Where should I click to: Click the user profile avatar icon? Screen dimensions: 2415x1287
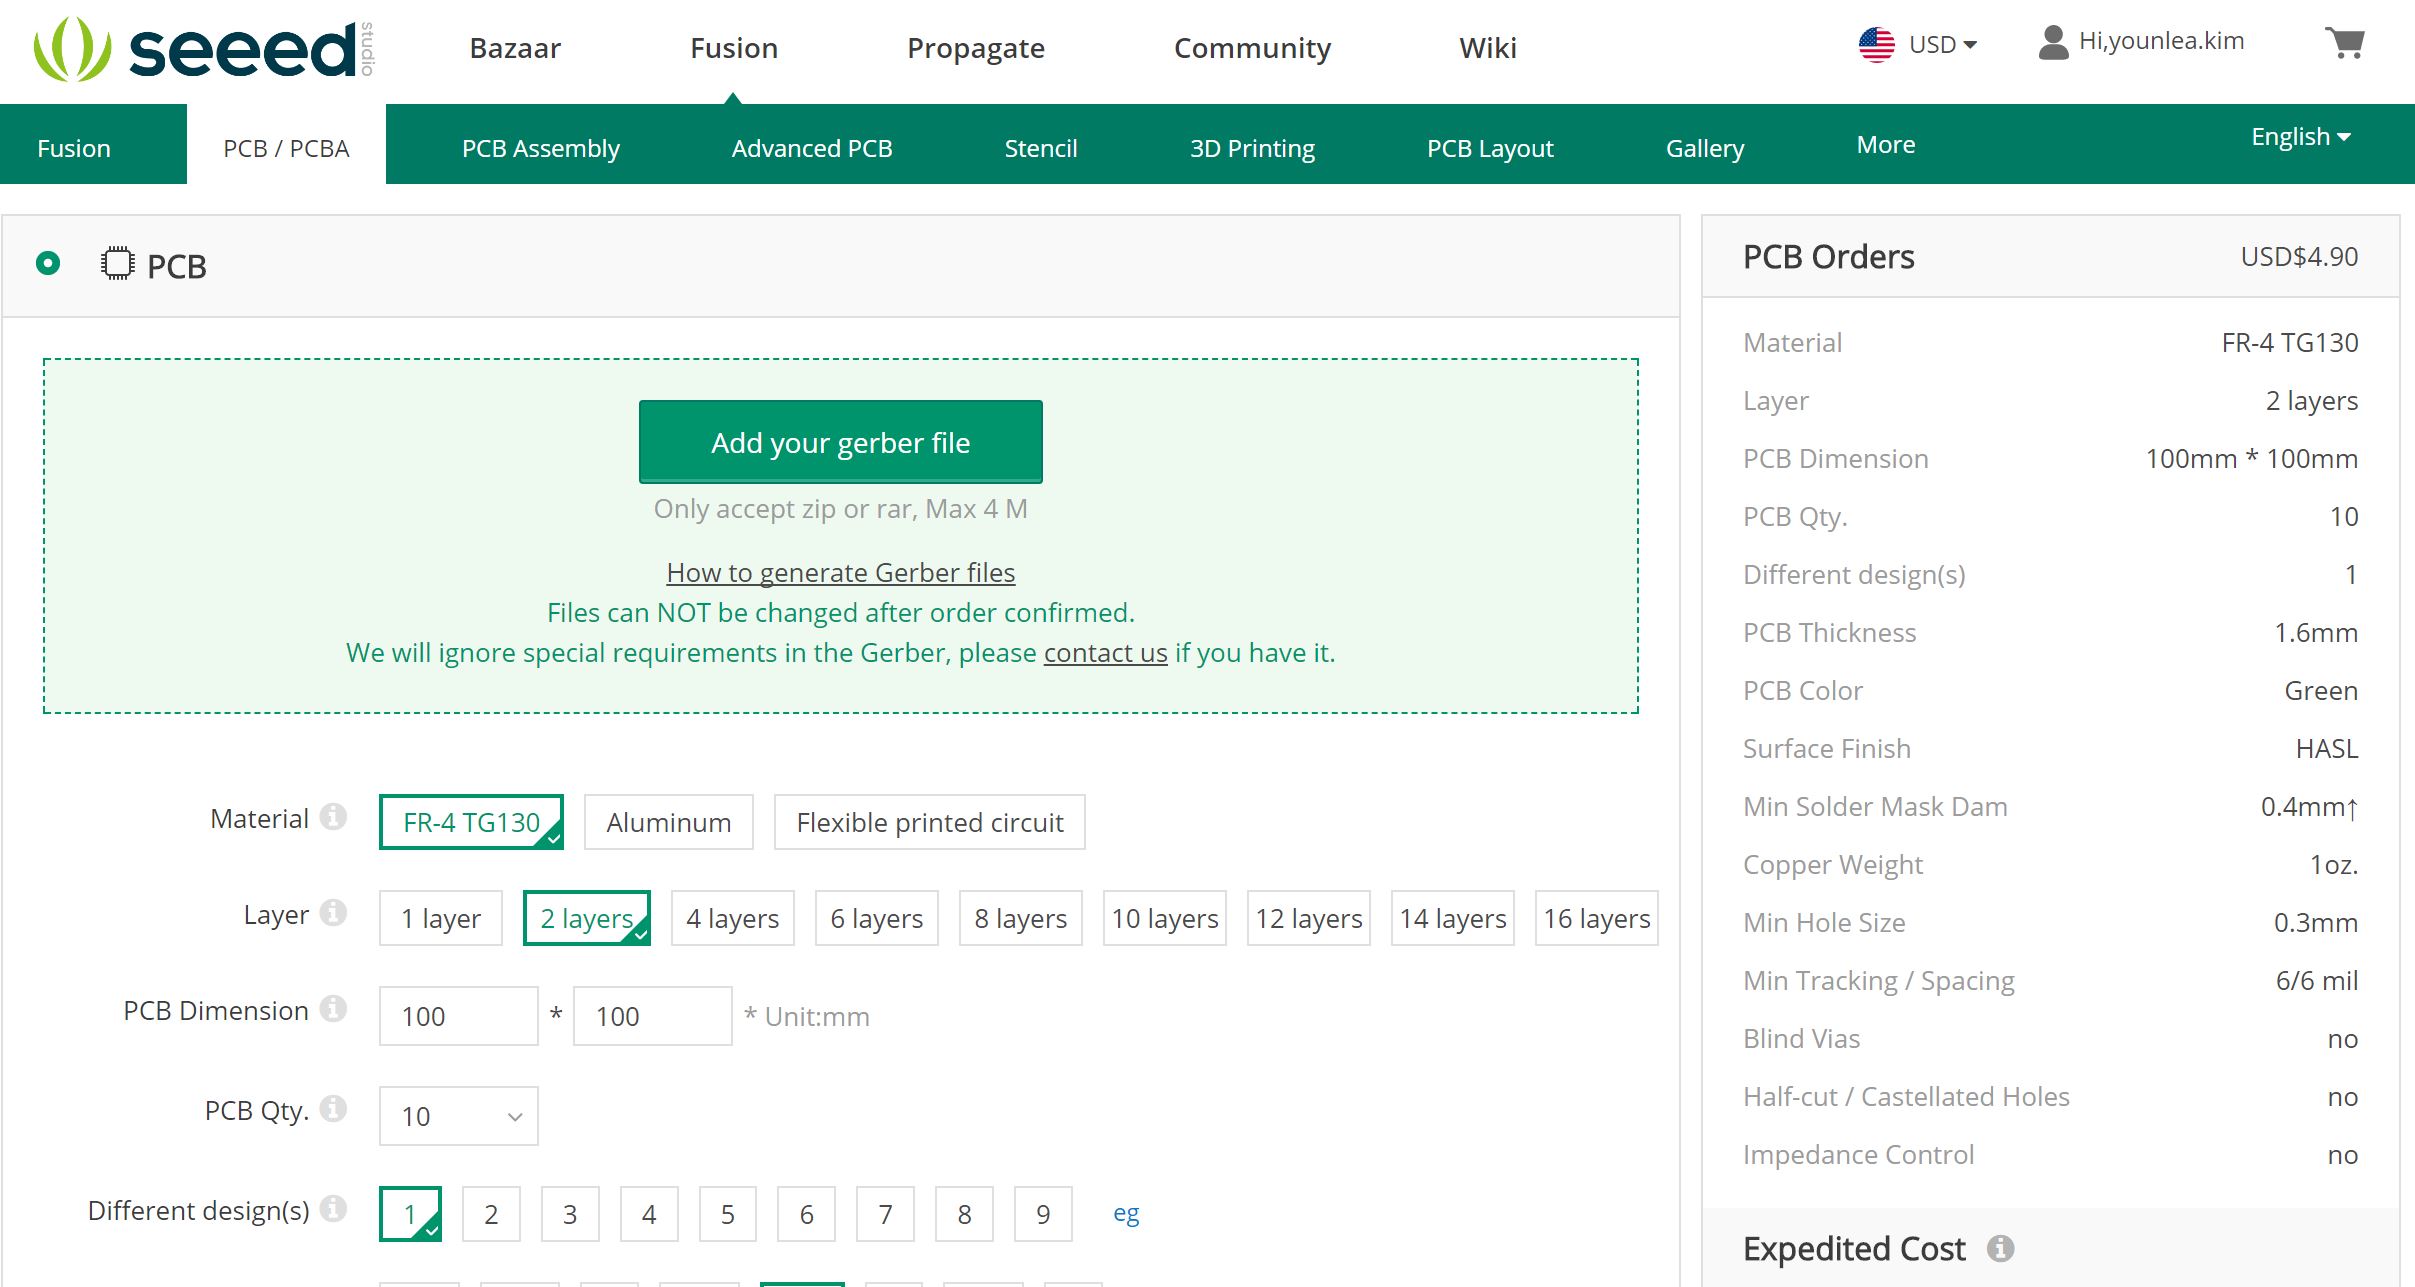click(2053, 42)
